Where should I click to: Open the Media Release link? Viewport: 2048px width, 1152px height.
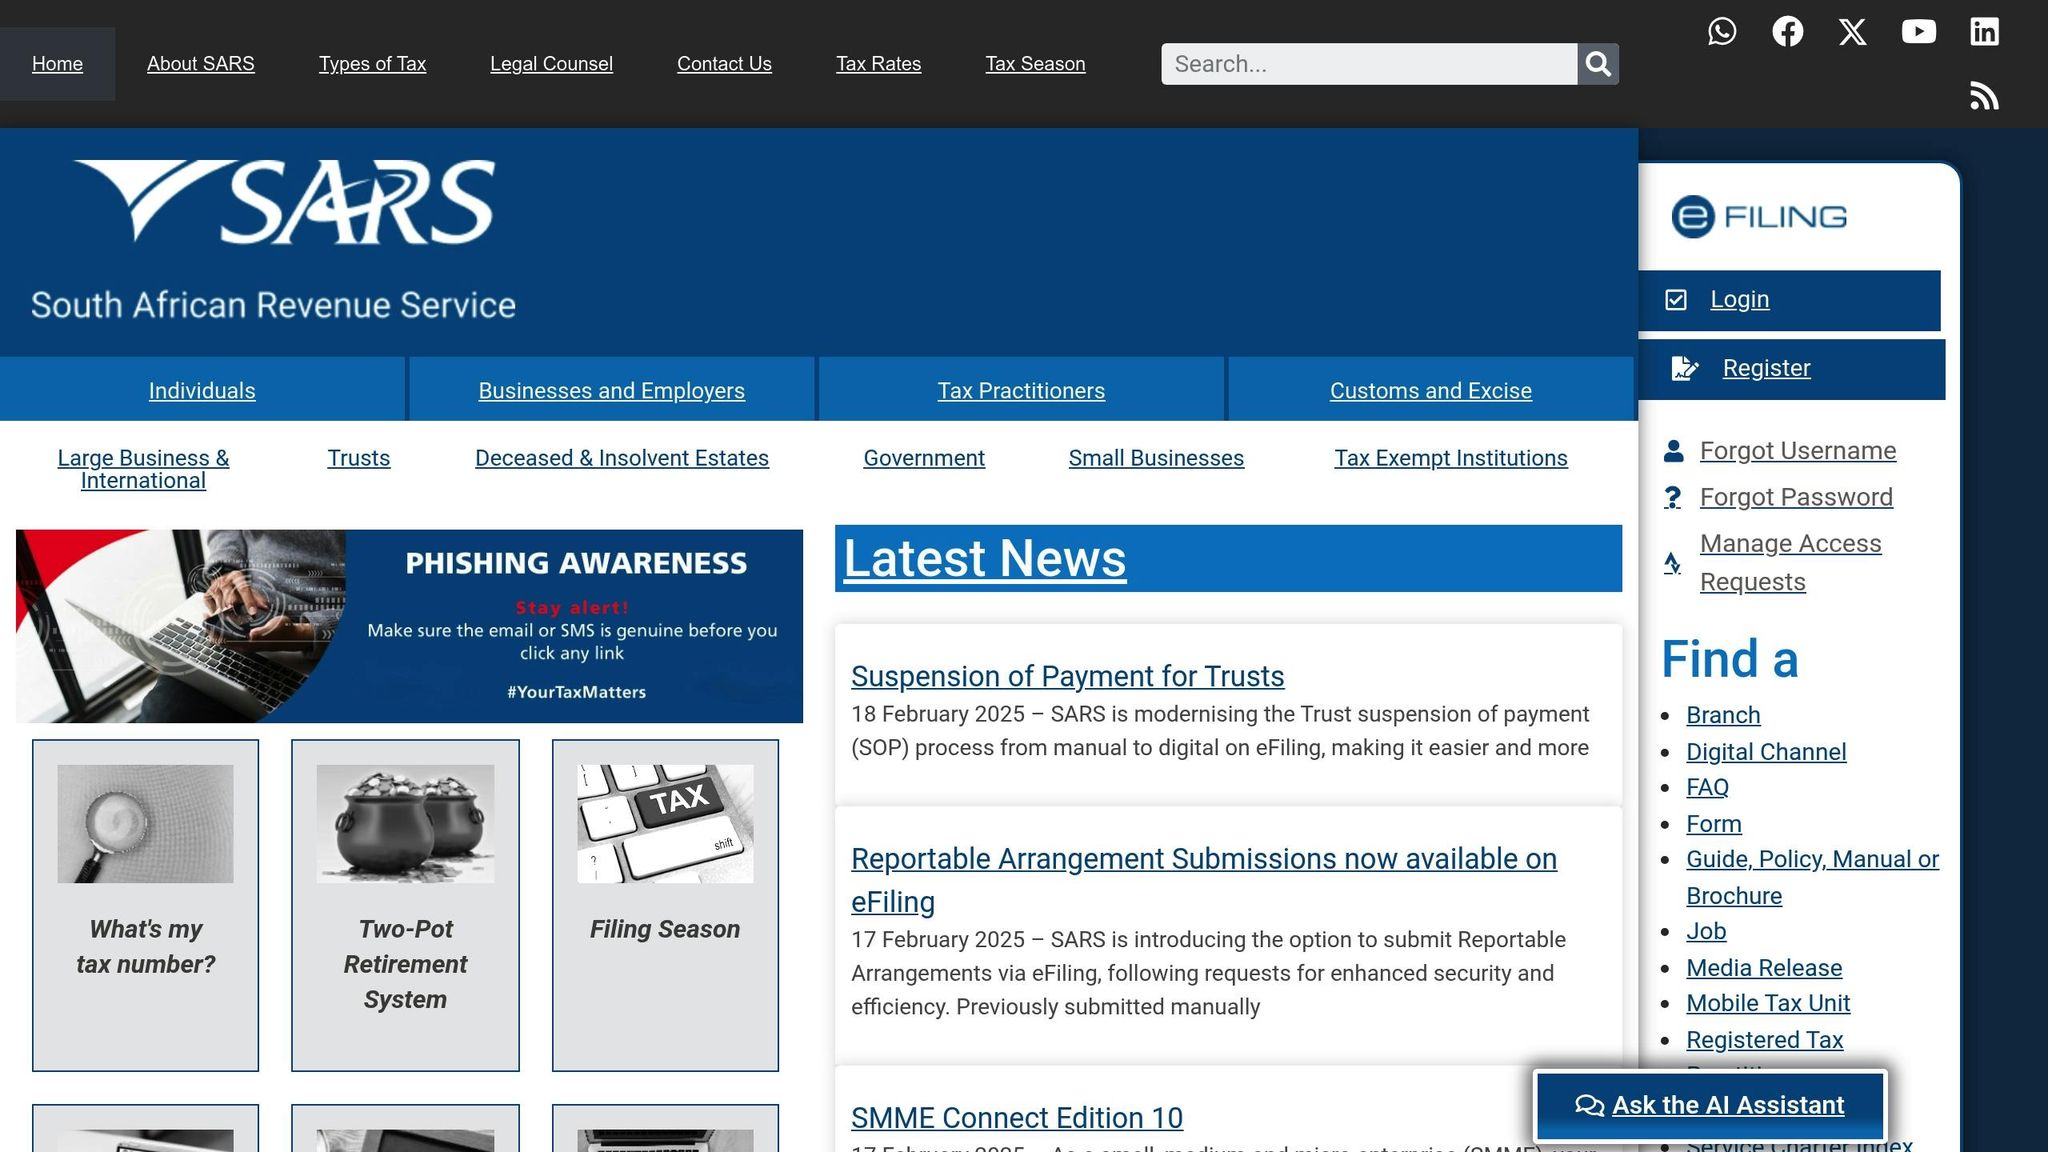pos(1764,968)
